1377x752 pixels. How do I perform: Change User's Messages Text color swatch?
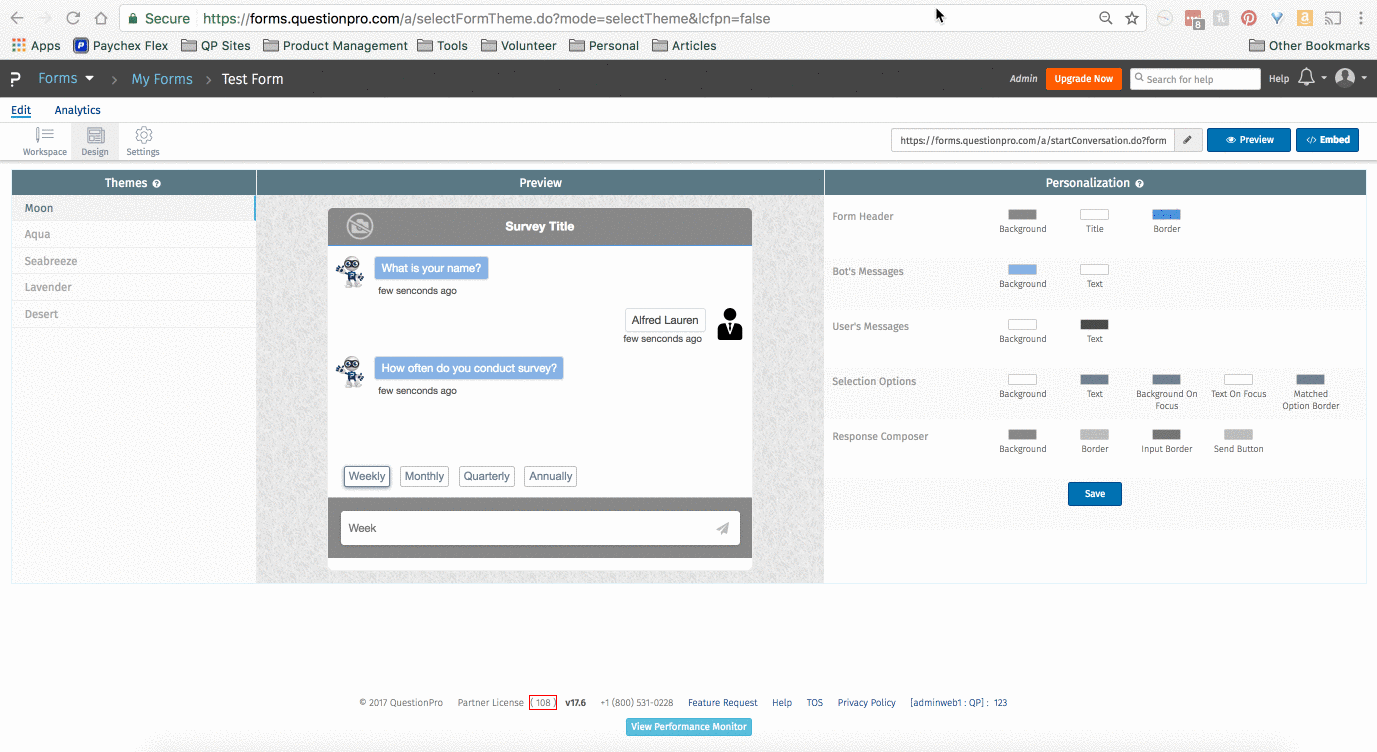pyautogui.click(x=1095, y=325)
